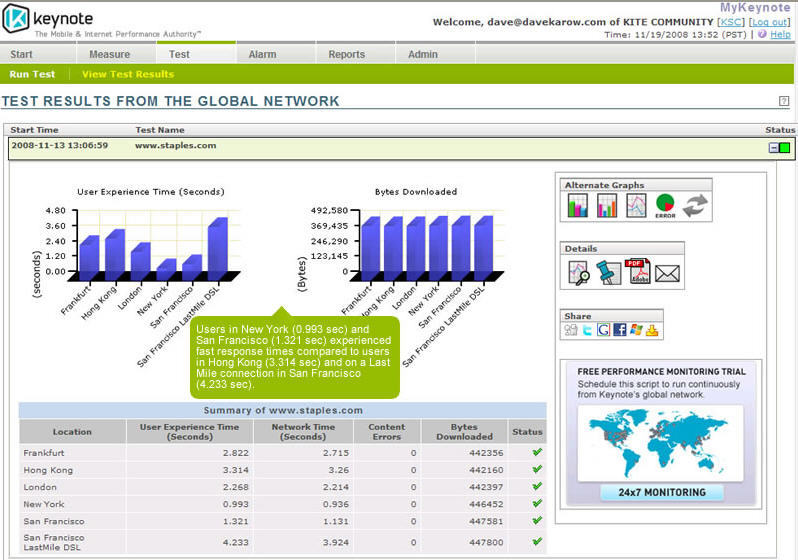Click Content Errors column header

(387, 432)
